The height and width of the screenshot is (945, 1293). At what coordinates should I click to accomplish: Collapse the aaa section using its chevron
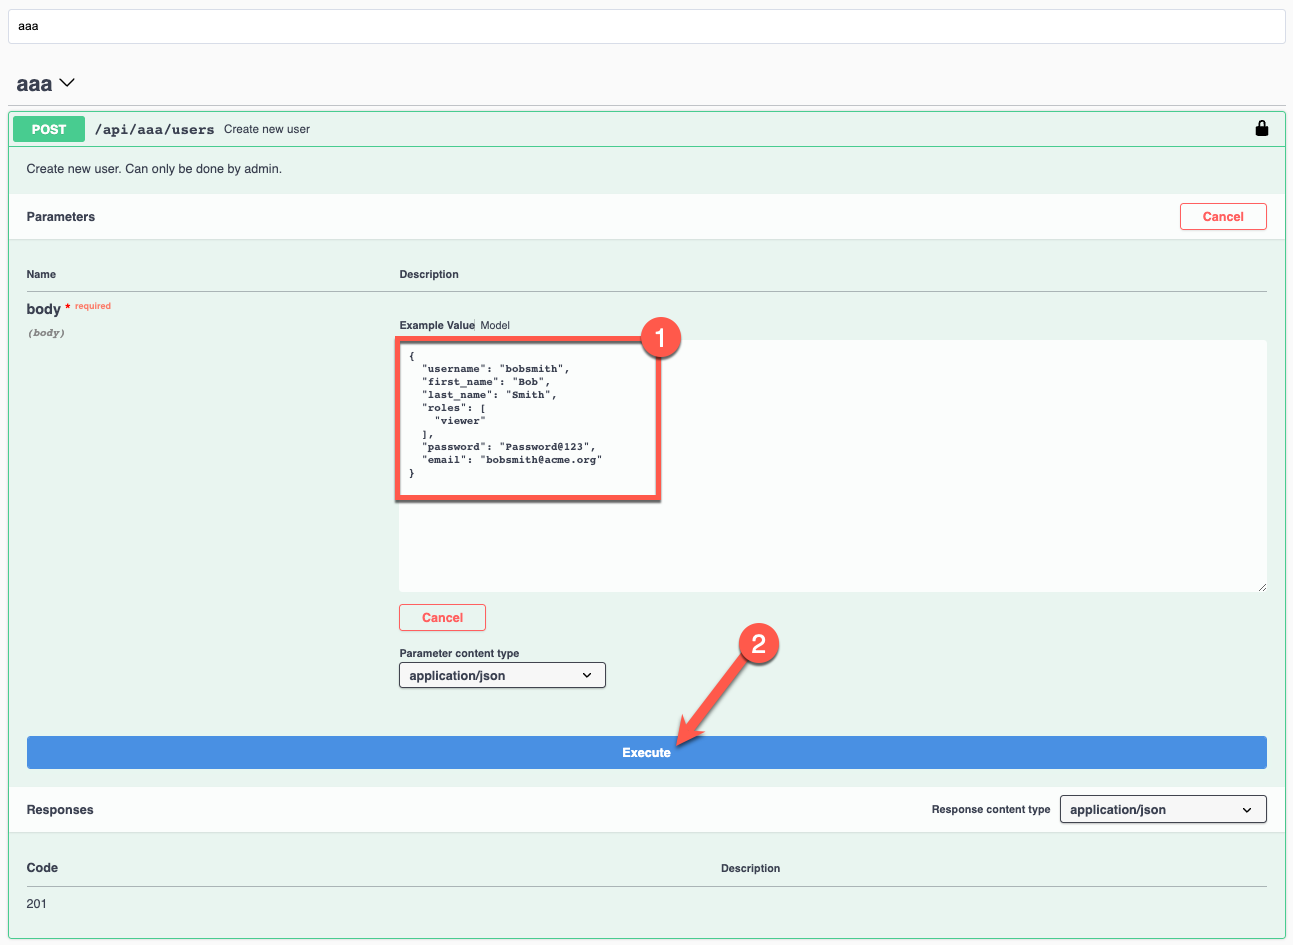pos(66,84)
